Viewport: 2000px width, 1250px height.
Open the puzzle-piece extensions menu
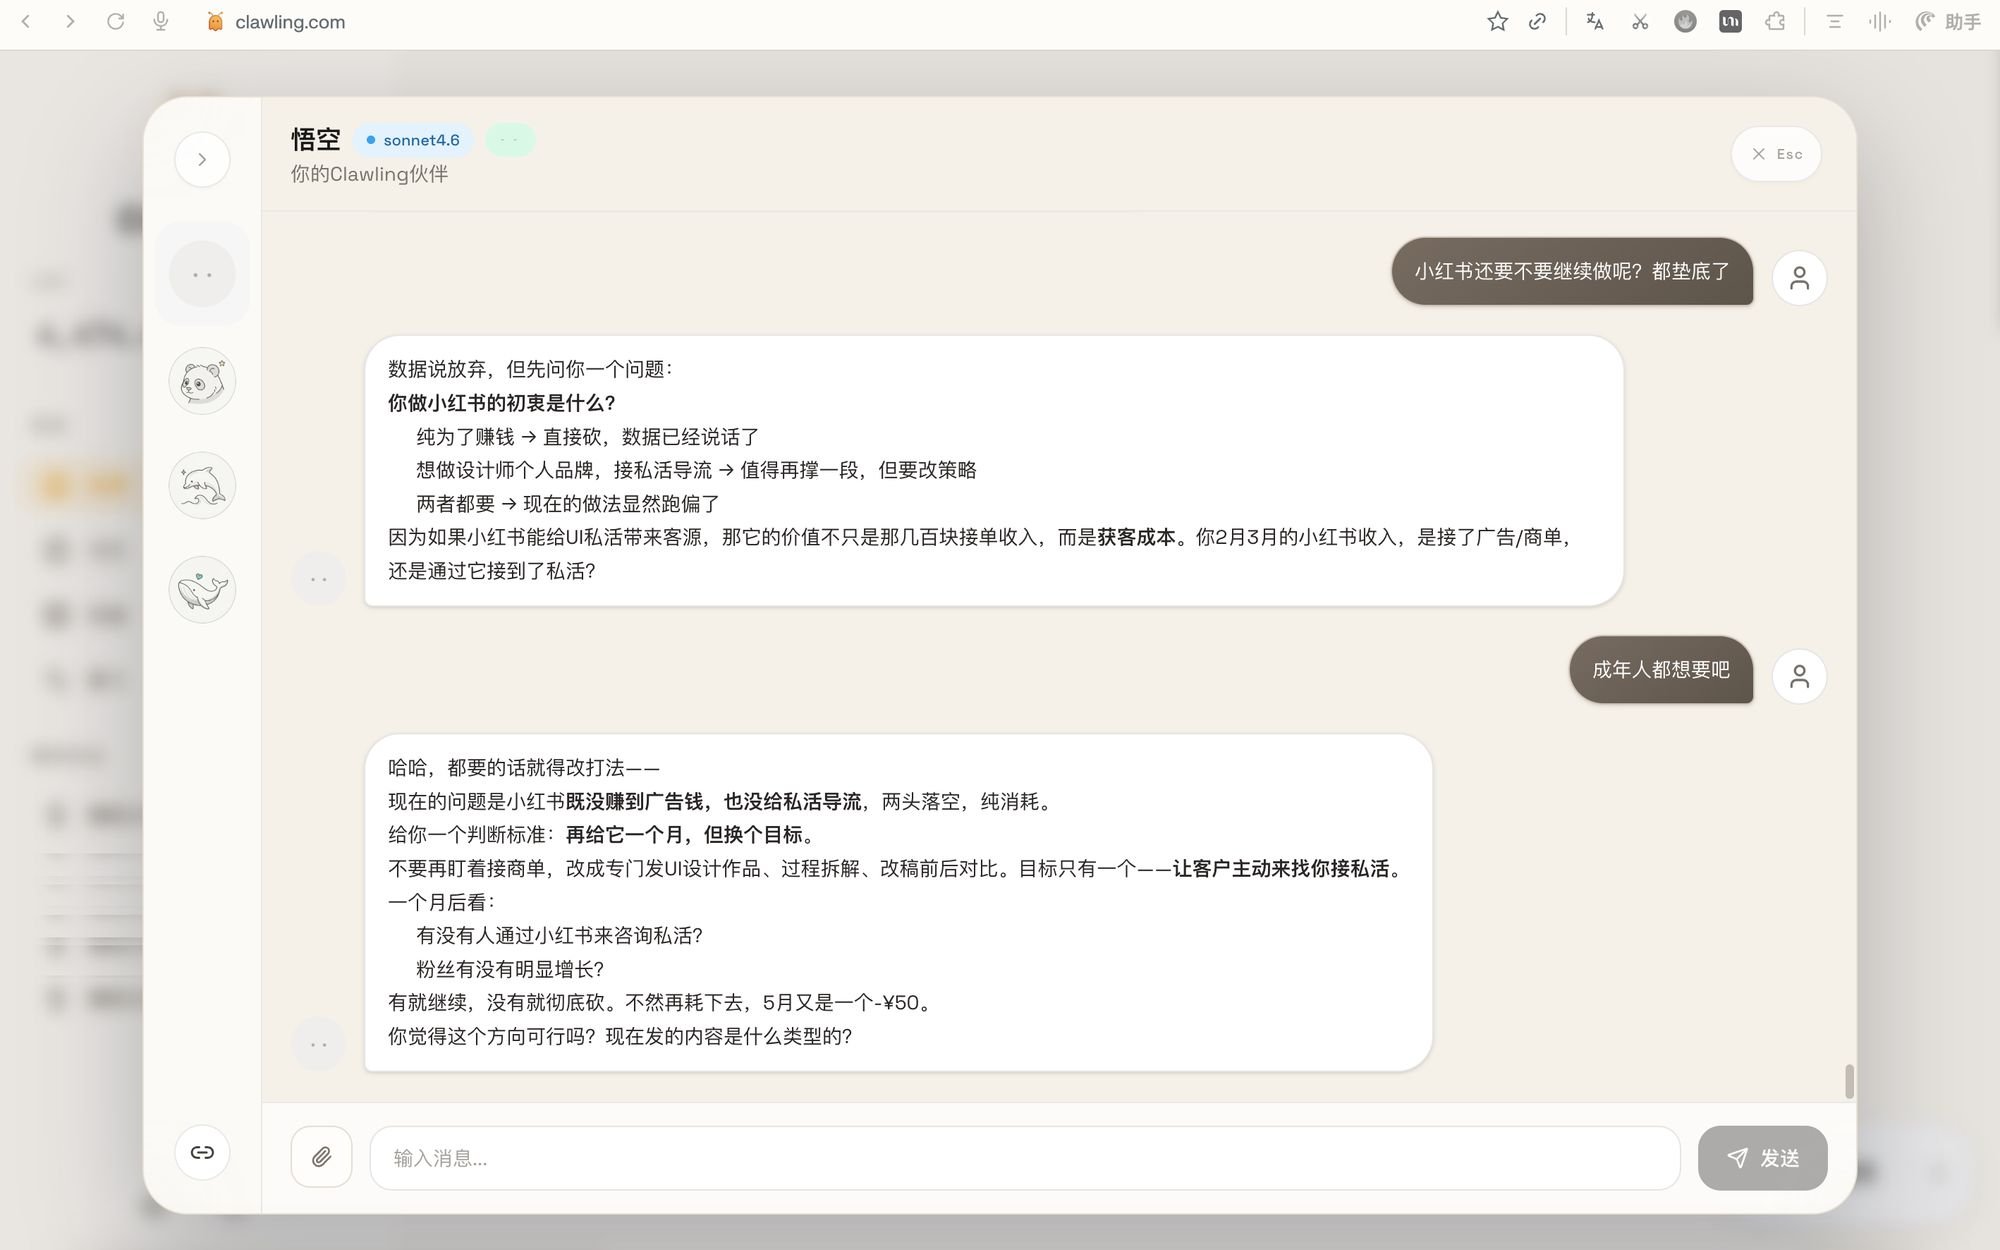[x=1775, y=21]
